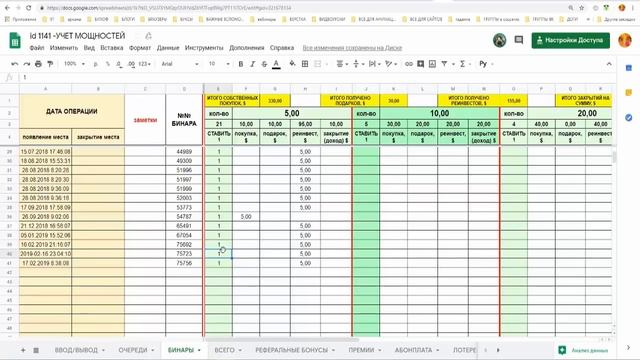Open the Дополнения menu

click(247, 48)
